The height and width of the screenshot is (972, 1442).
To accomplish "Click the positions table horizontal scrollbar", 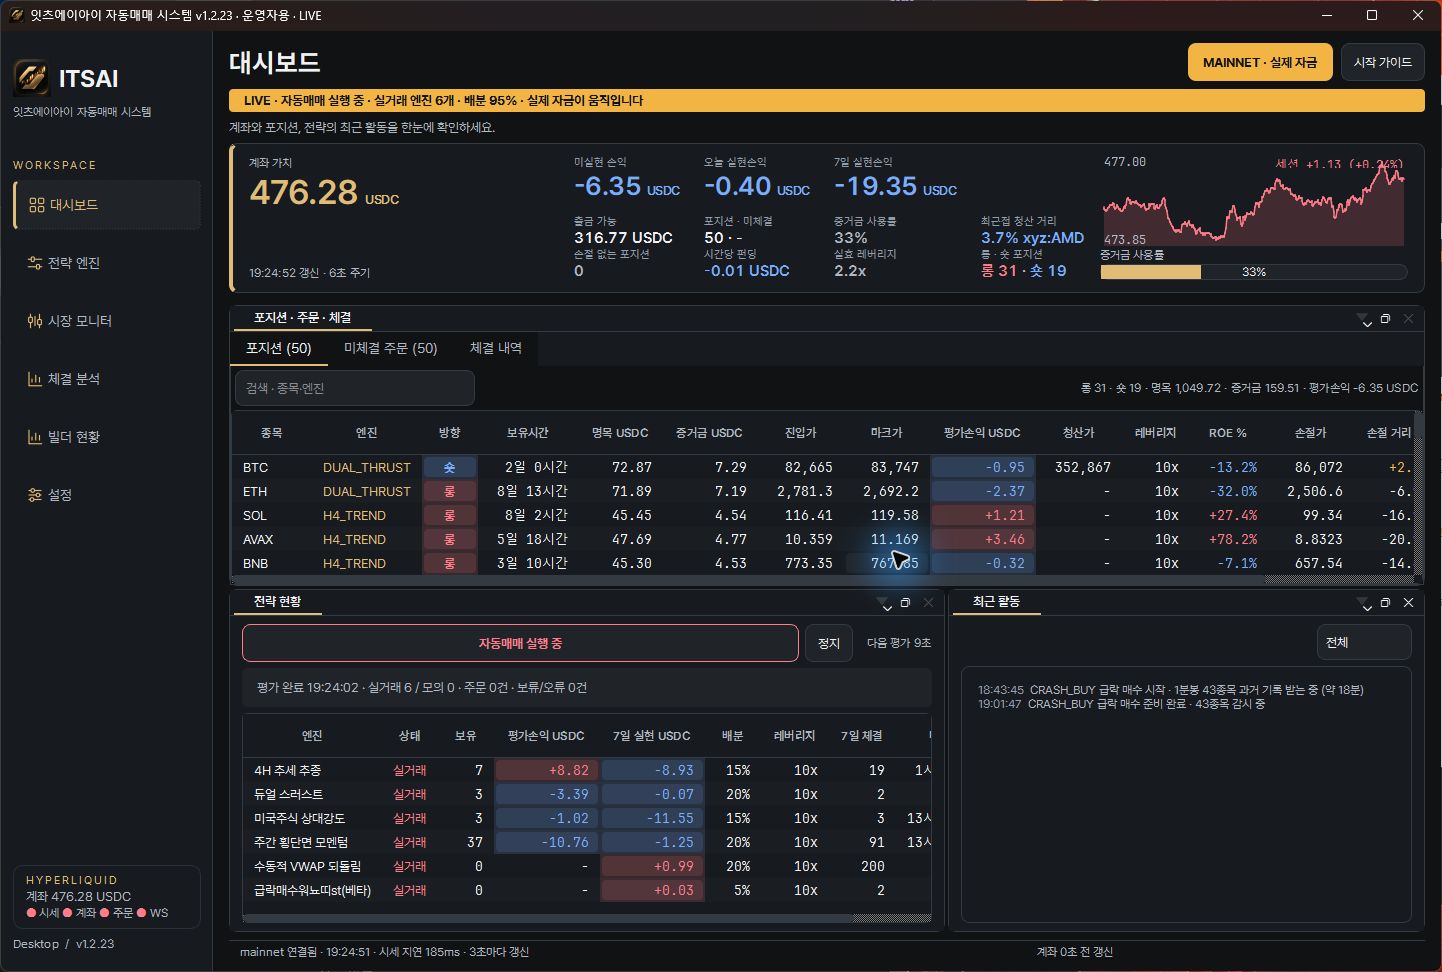I will [823, 580].
